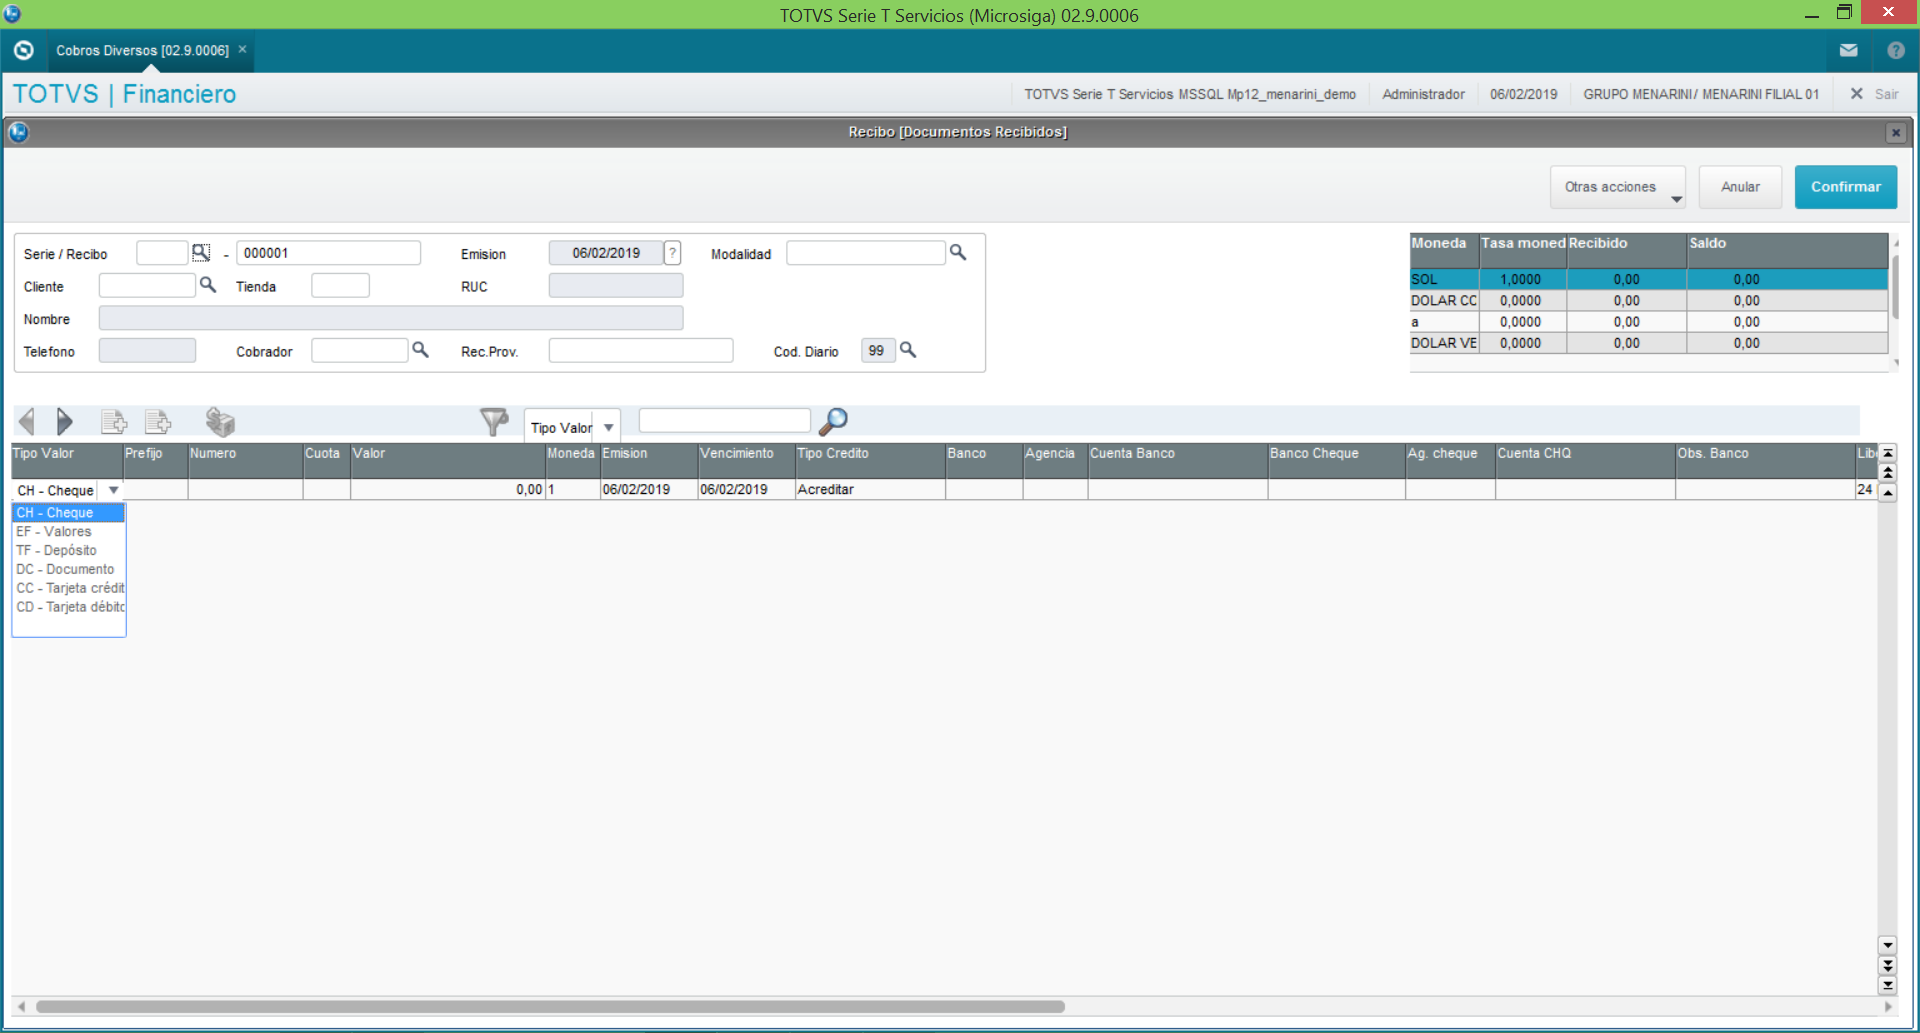Jump to grid bottom via bottom arrow
Image resolution: width=1920 pixels, height=1033 pixels.
(x=1887, y=985)
